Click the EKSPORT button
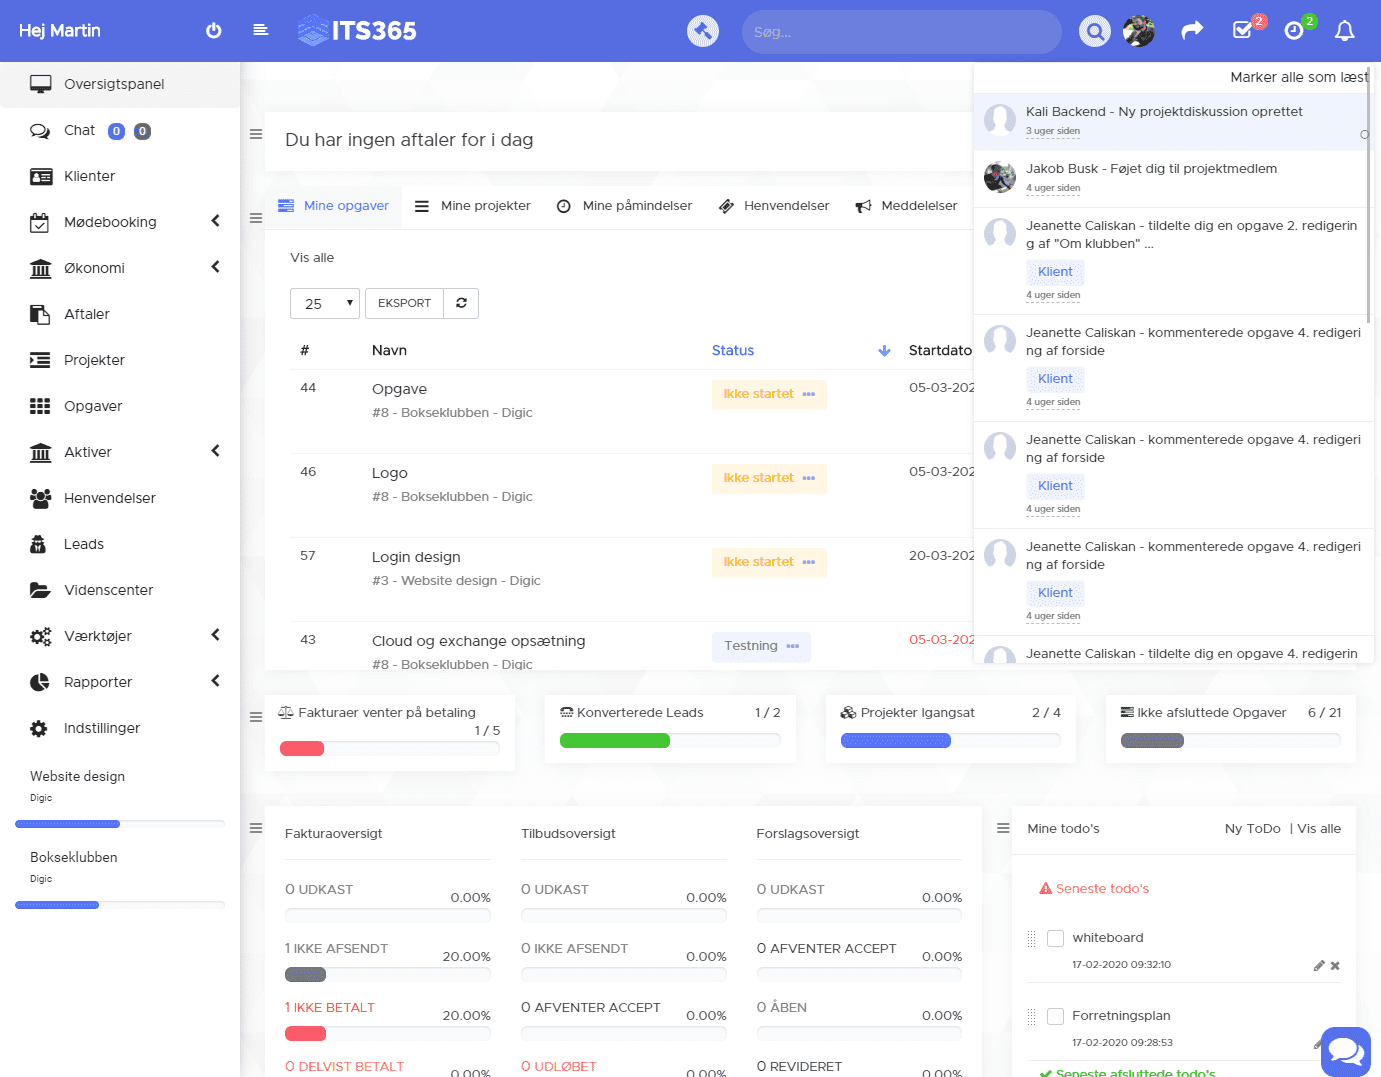The width and height of the screenshot is (1381, 1077). (404, 303)
